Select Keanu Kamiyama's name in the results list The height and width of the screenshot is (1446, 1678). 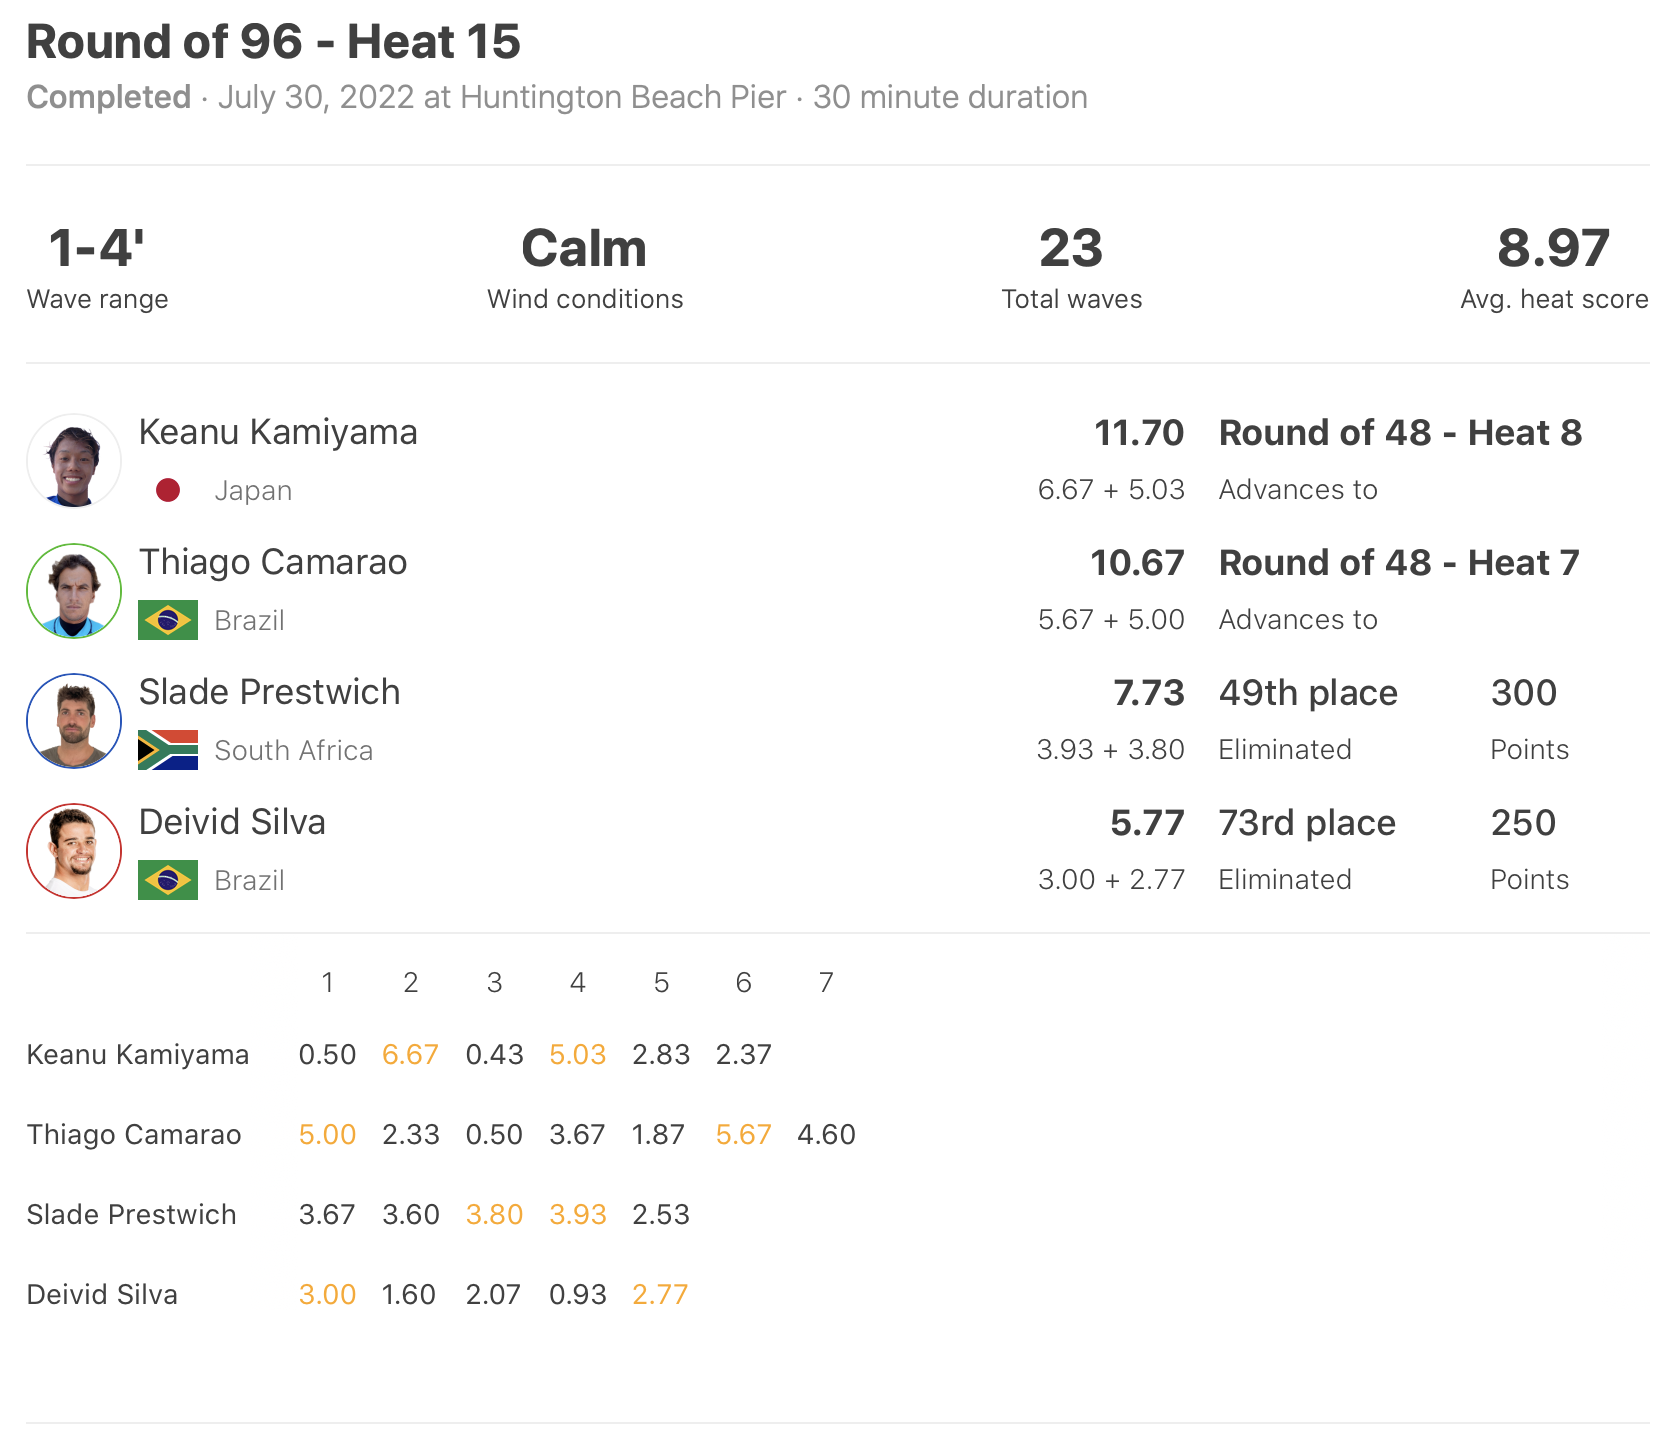278,432
